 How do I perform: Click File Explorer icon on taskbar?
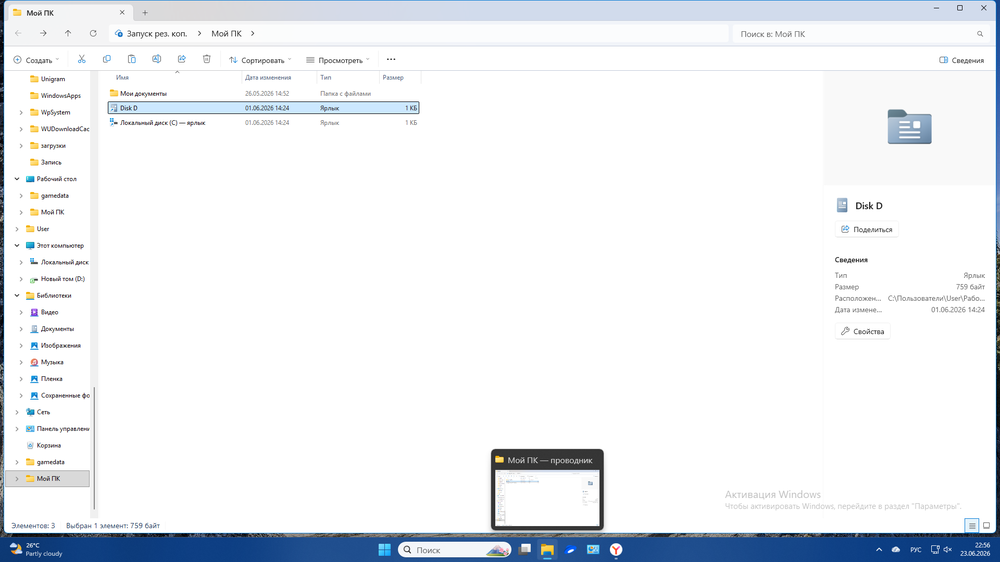547,549
